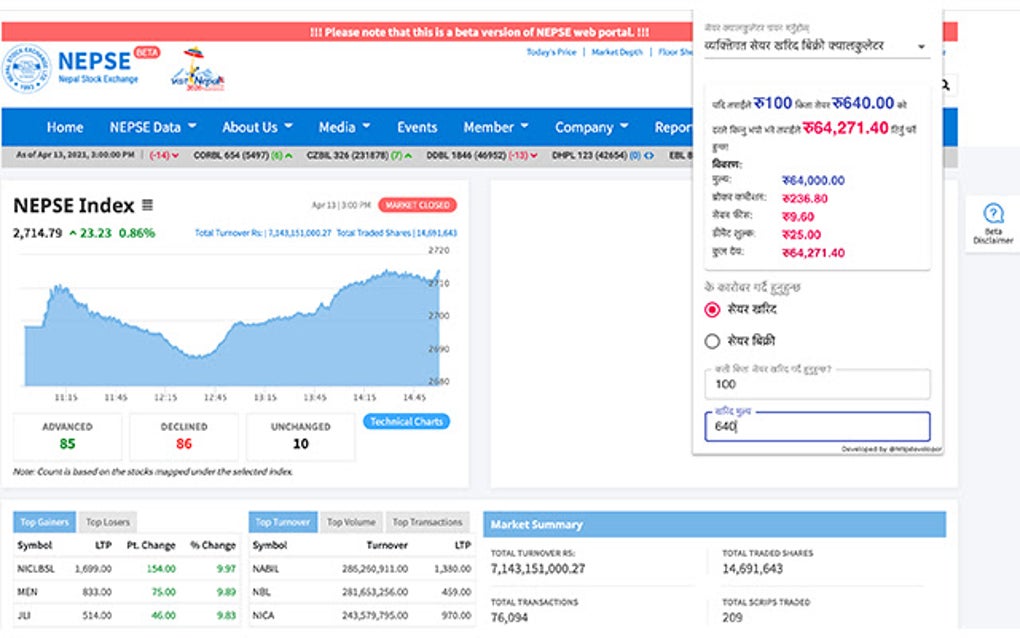Click the total scrips traded value 209
Image resolution: width=1020 pixels, height=638 pixels.
click(x=732, y=617)
